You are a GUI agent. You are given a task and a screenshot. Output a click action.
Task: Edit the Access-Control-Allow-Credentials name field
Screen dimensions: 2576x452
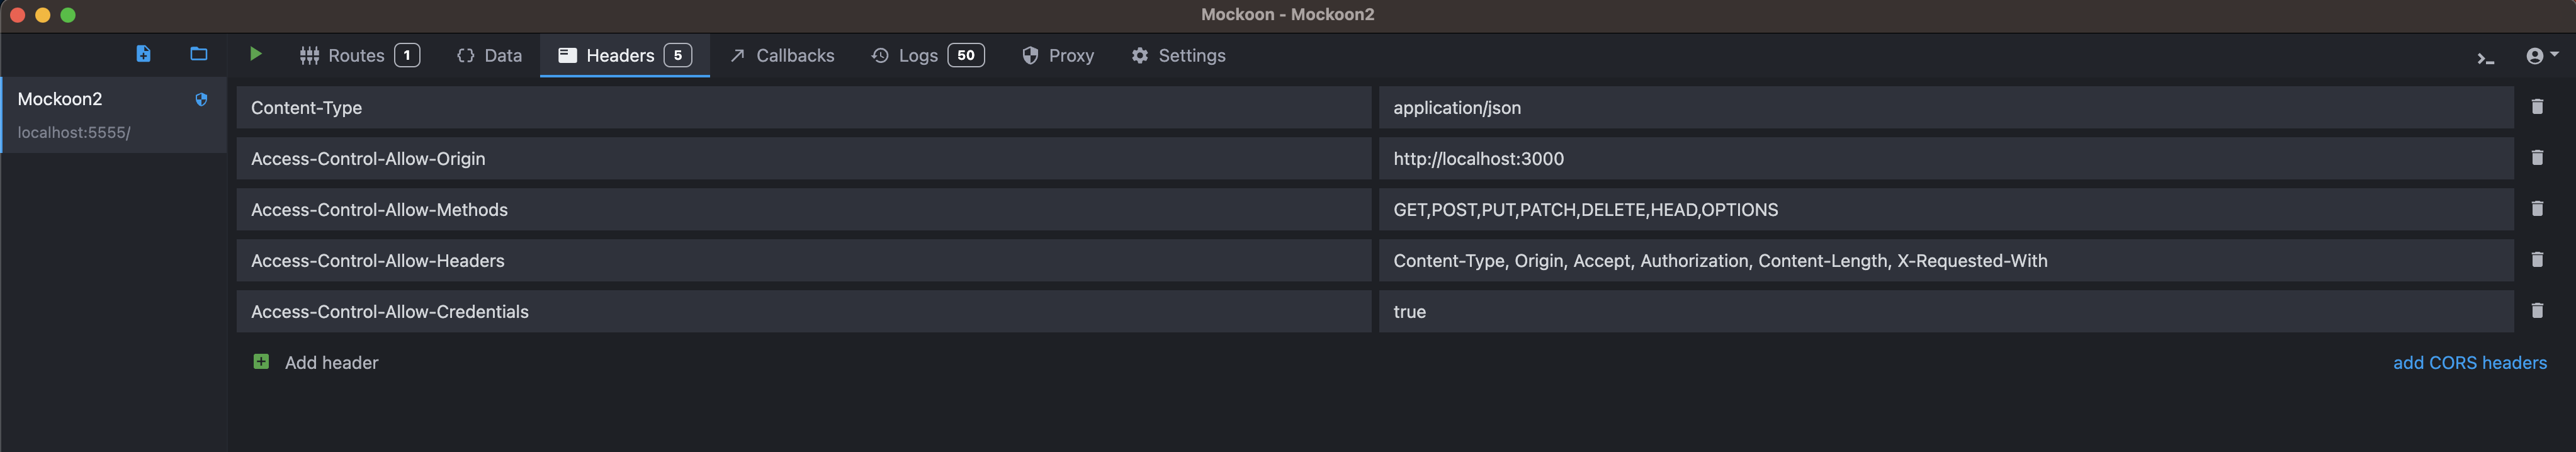804,311
